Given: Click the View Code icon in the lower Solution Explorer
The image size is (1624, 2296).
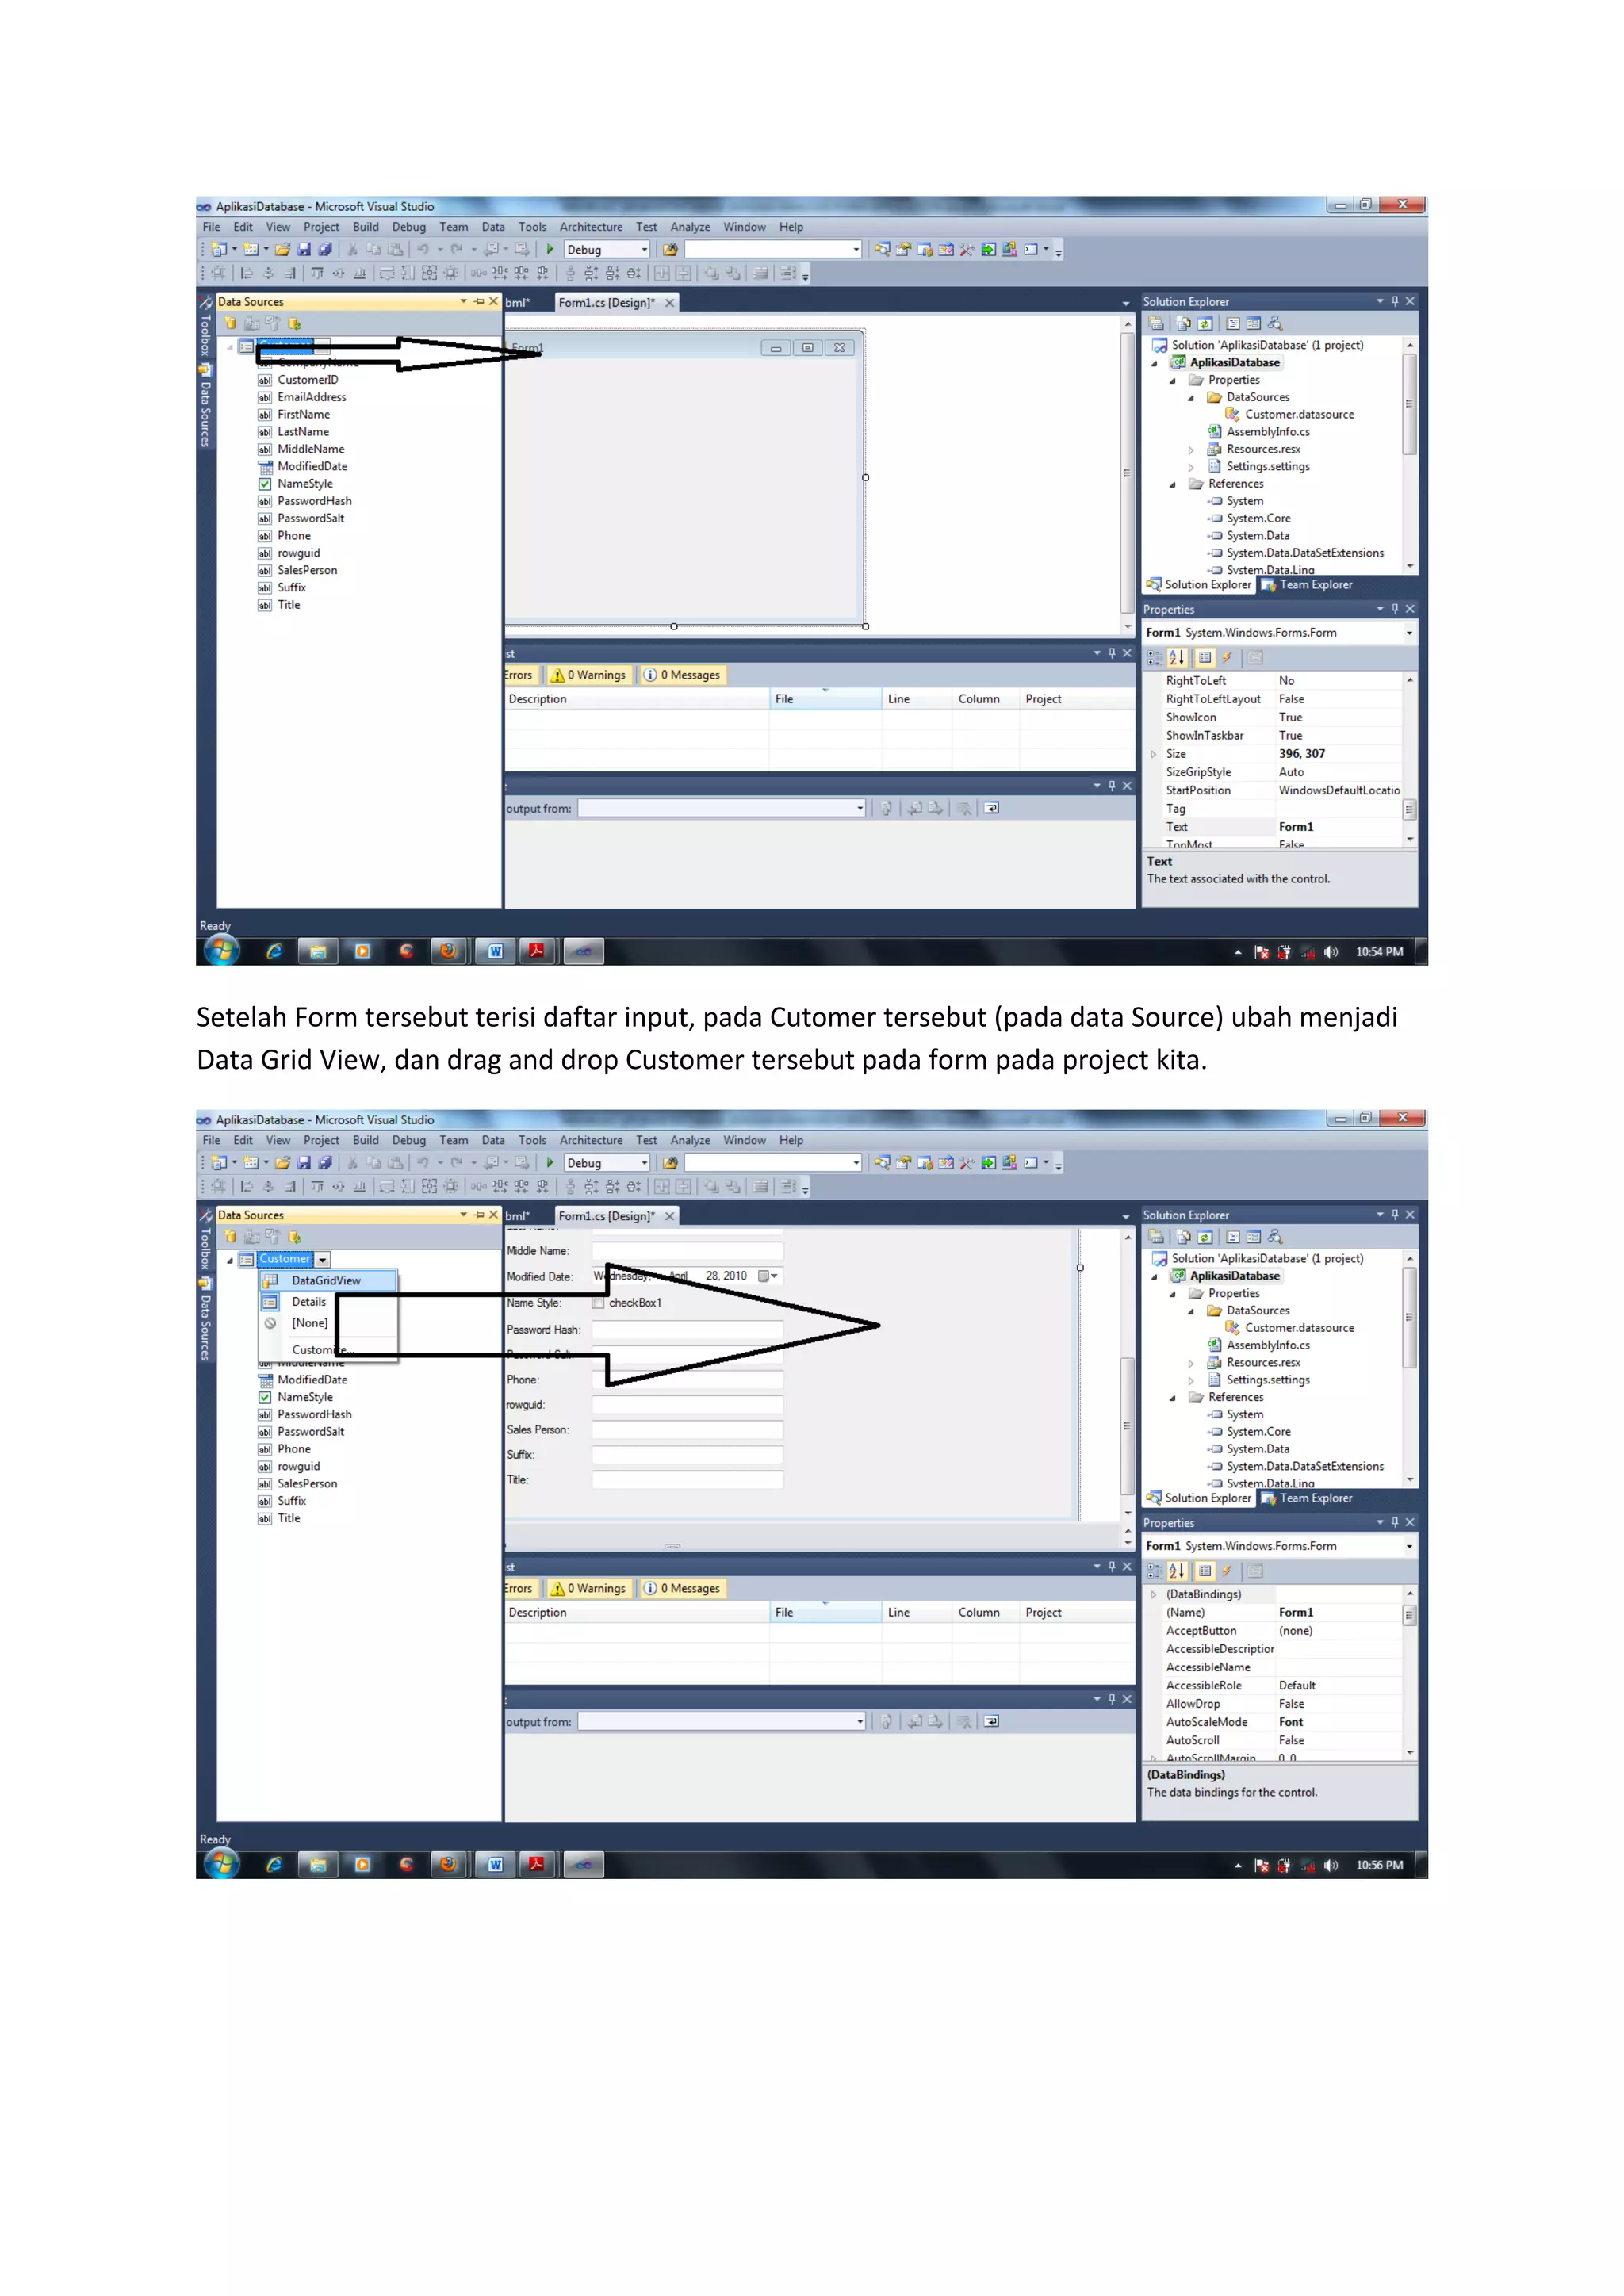Looking at the screenshot, I should (x=1233, y=1237).
